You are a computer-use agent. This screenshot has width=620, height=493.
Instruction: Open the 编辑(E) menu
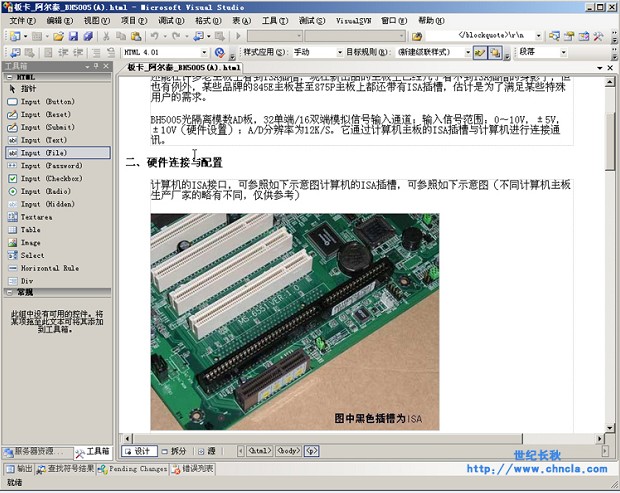coord(60,21)
